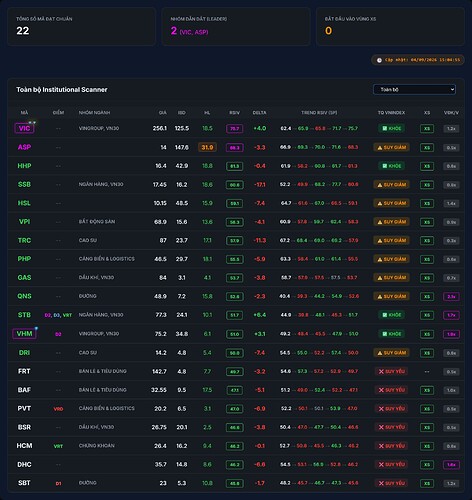The width and height of the screenshot is (472, 500).
Task: Select the PVT ticker
Action: point(24,408)
